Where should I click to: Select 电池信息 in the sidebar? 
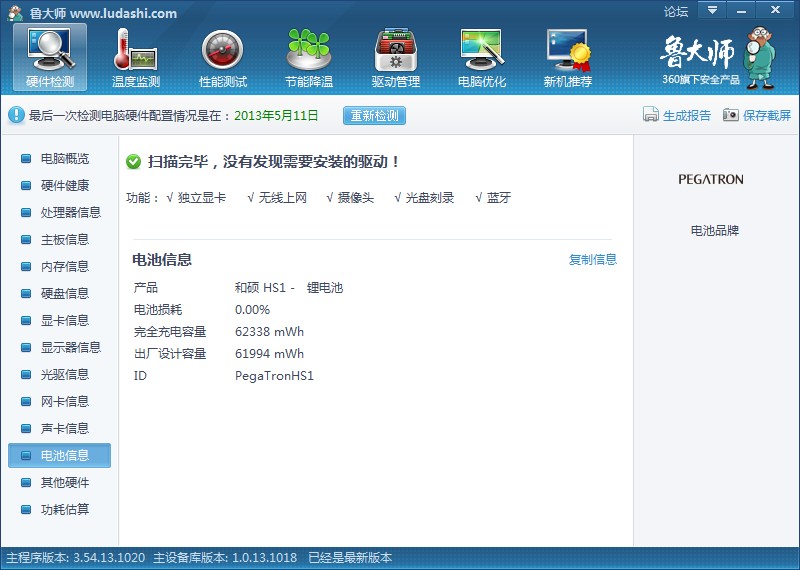(x=59, y=455)
